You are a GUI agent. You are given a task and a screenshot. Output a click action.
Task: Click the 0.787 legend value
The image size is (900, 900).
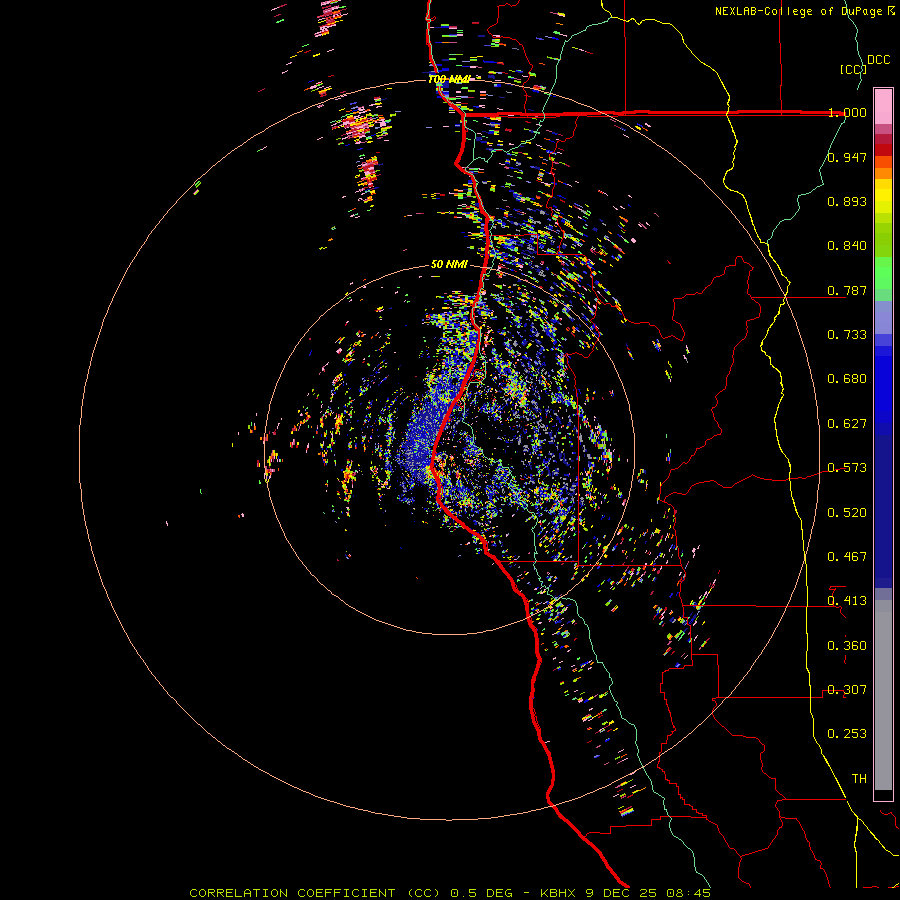pyautogui.click(x=847, y=290)
